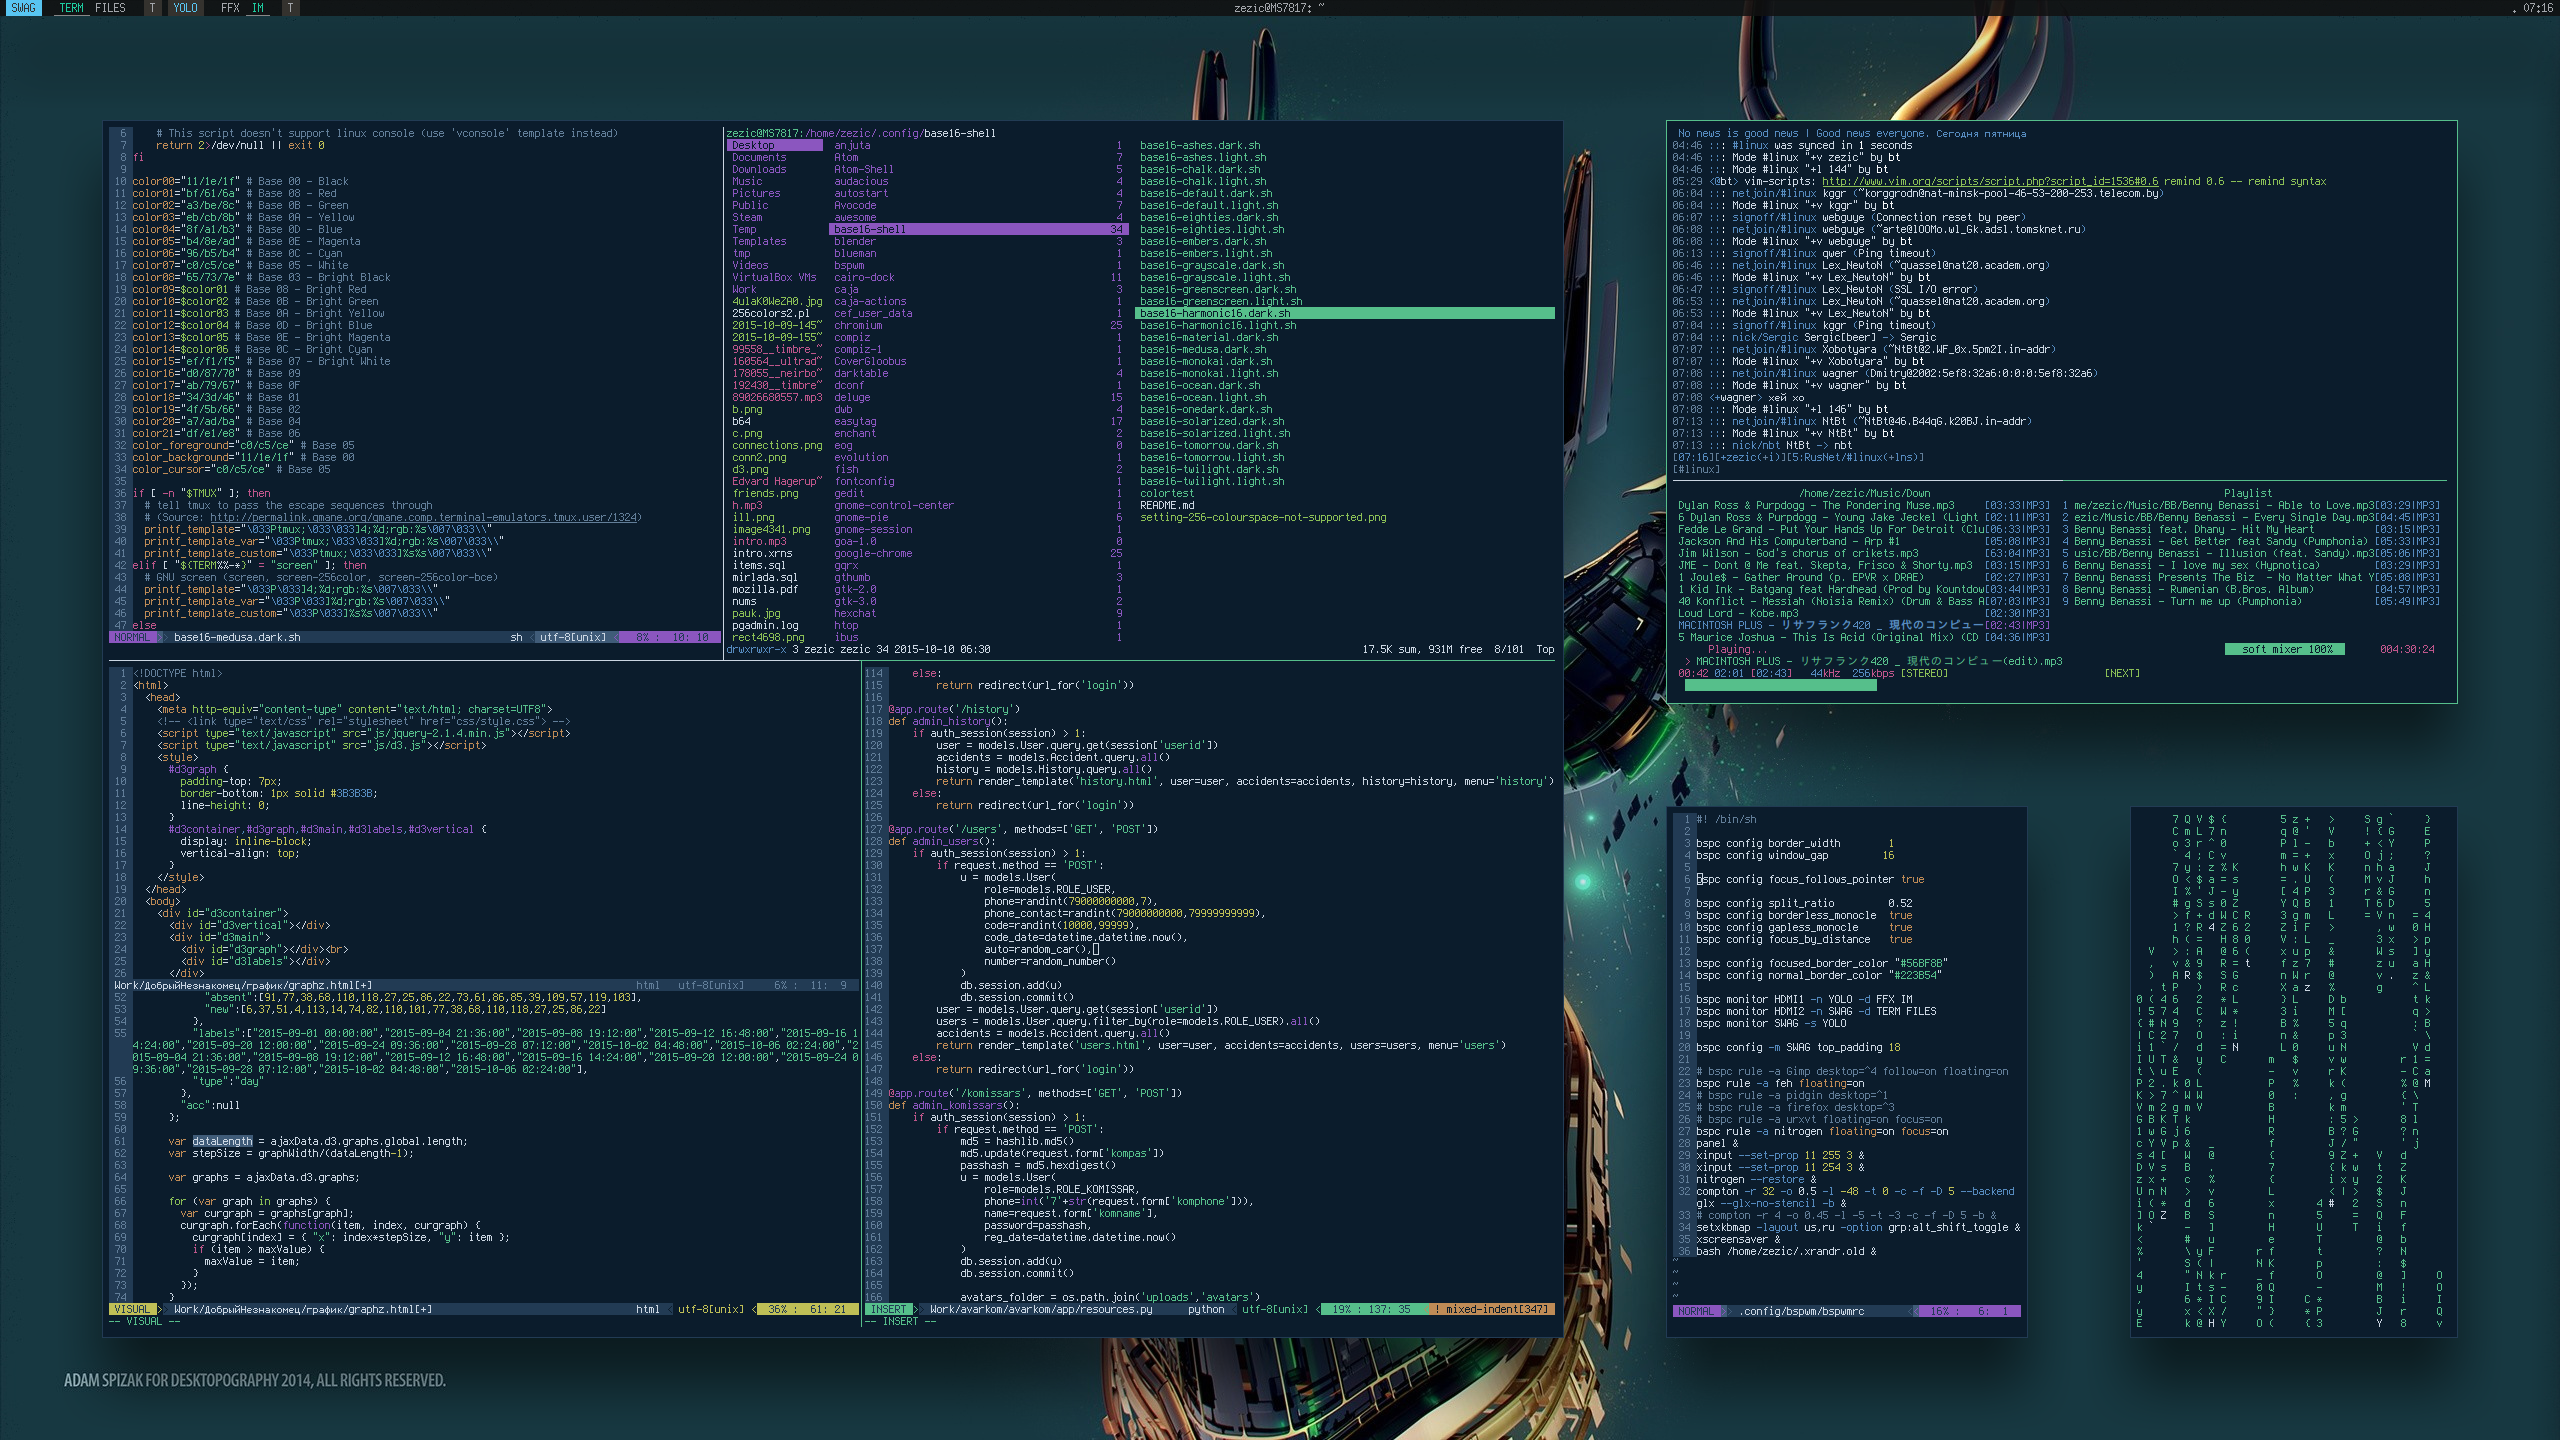Viewport: 2560px width, 1440px height.
Task: Focus the [#linux] IRC input line
Action: point(1696,469)
